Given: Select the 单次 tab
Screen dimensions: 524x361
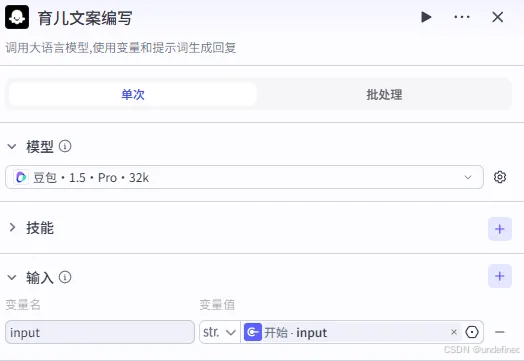Looking at the screenshot, I should coord(133,95).
